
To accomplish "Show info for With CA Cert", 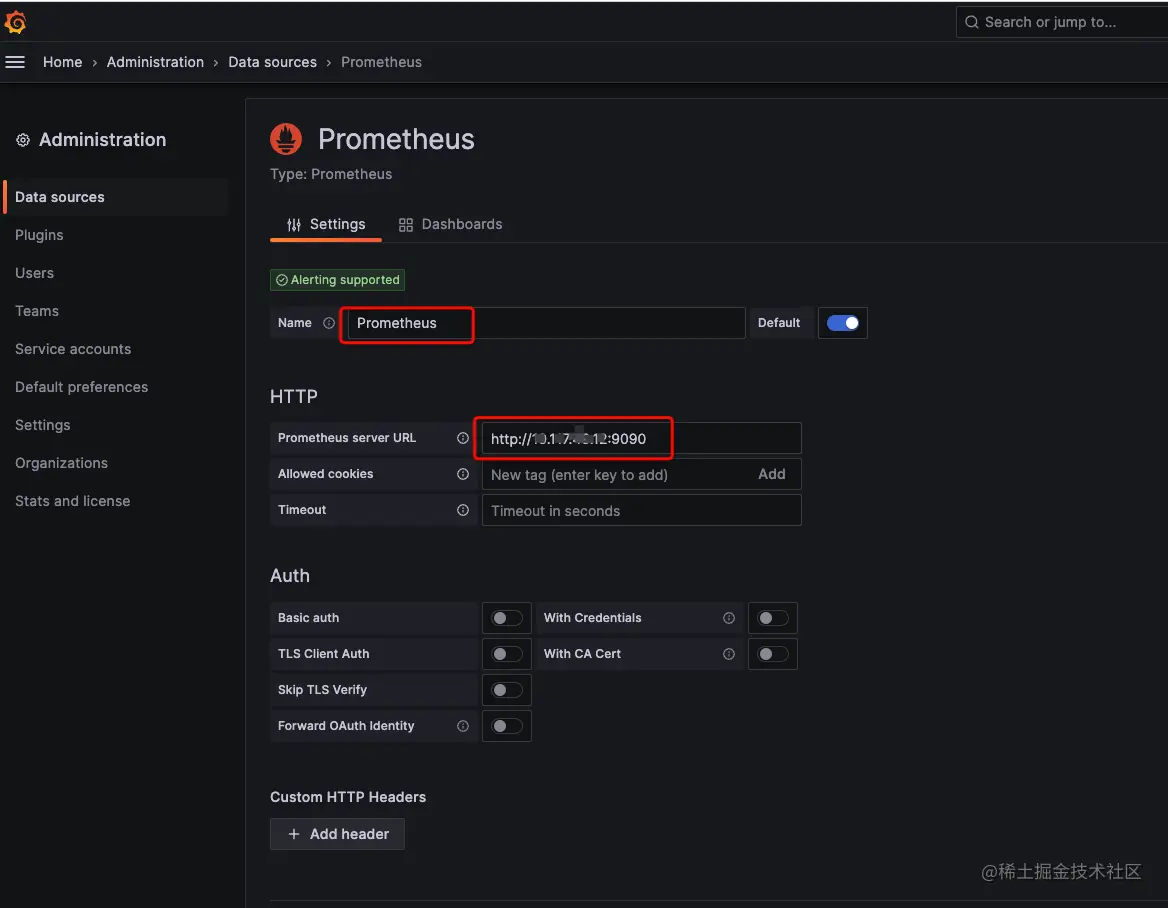I will pyautogui.click(x=729, y=654).
